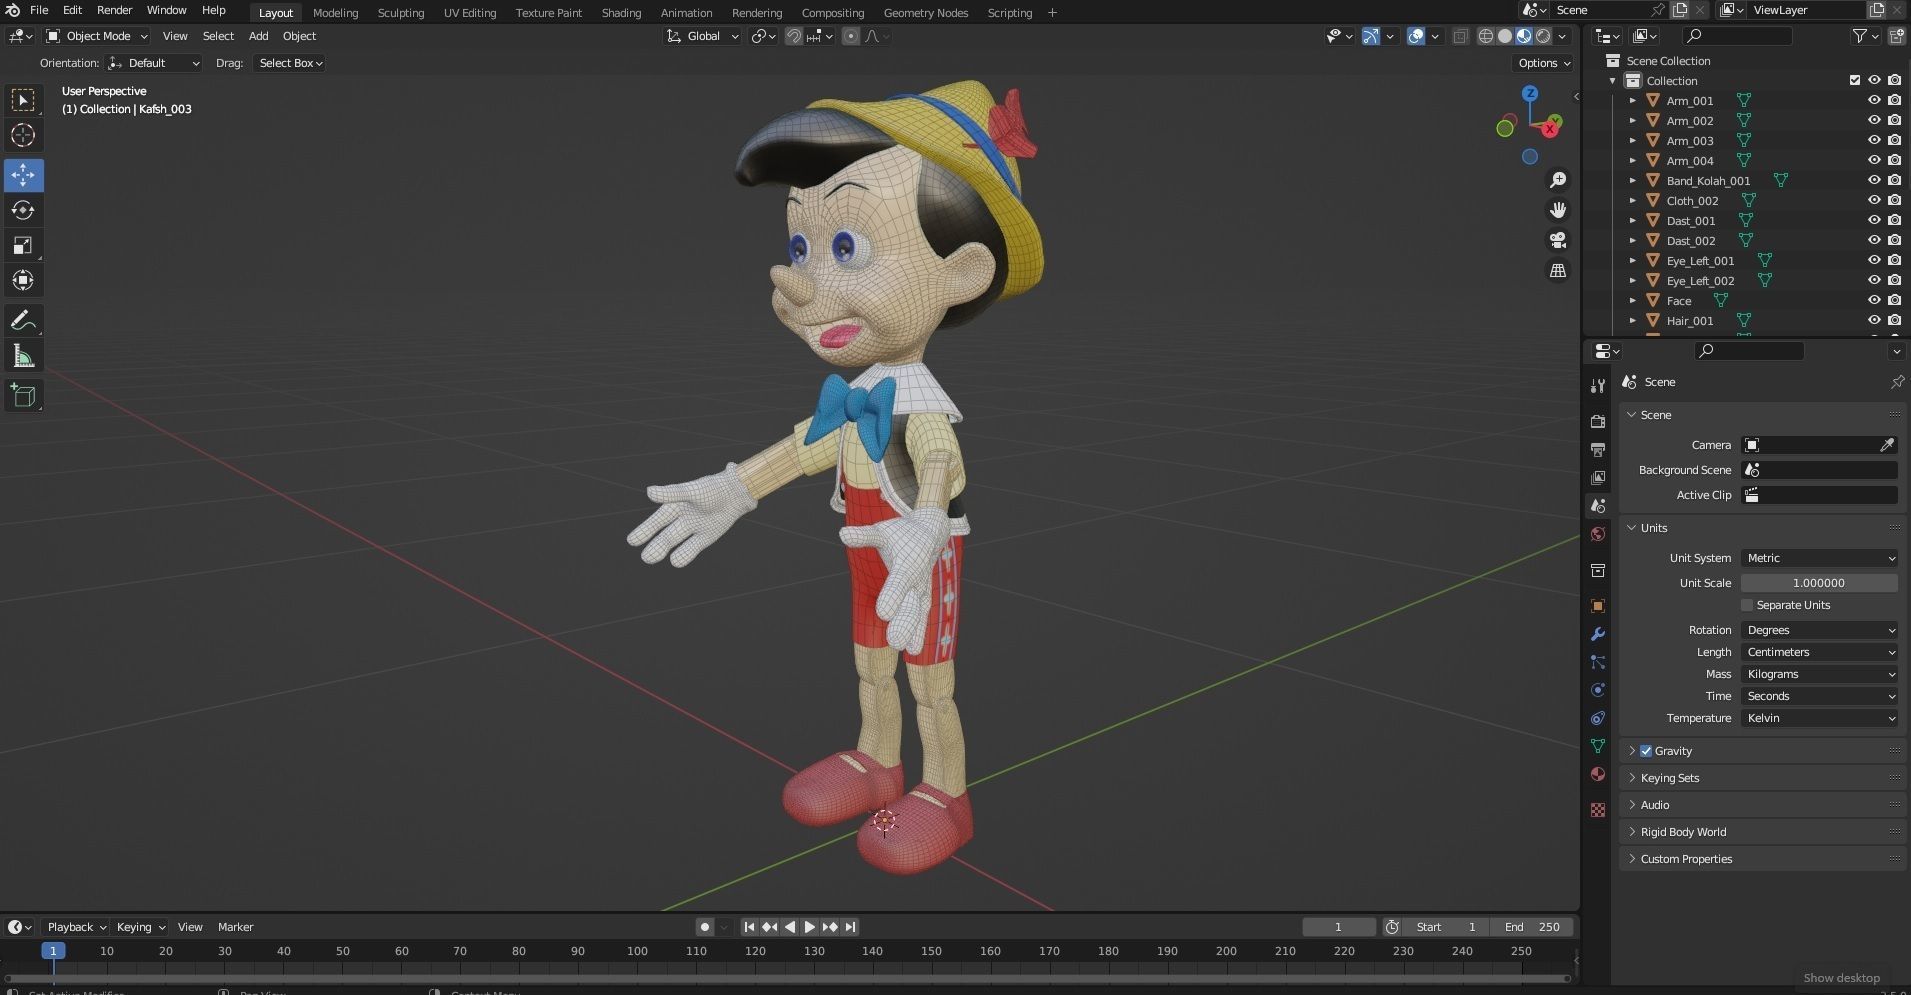Image resolution: width=1911 pixels, height=995 pixels.
Task: Open the Drag Select Box dropdown
Action: 290,63
